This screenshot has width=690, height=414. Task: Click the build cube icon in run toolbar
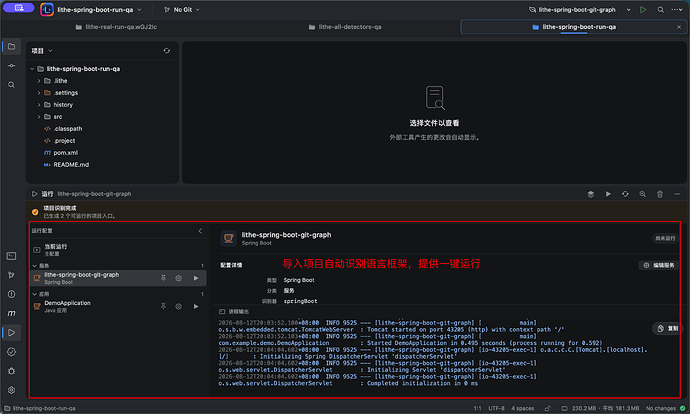(591, 194)
